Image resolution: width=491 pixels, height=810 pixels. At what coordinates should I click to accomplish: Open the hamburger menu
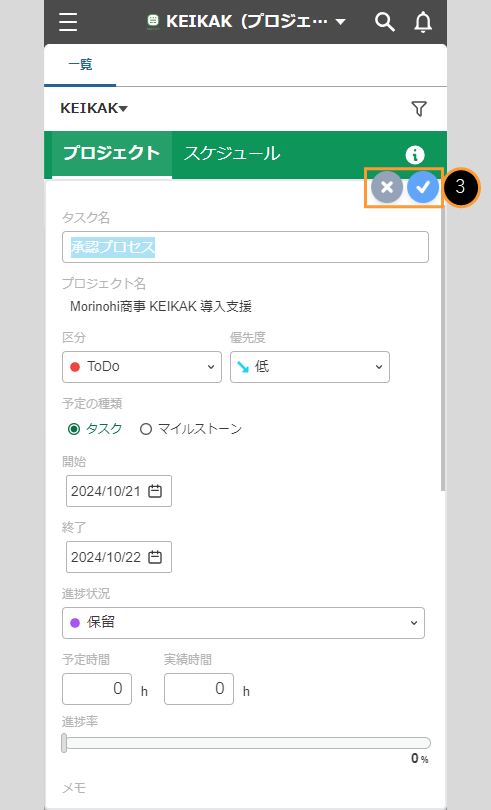(68, 22)
